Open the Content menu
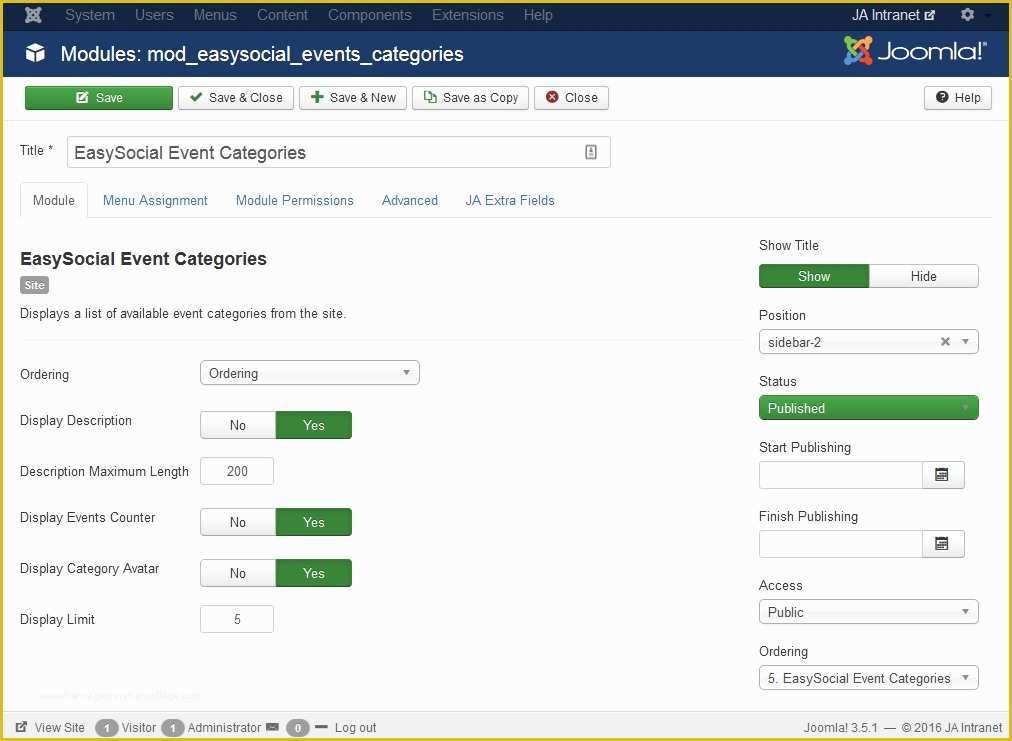This screenshot has height=741, width=1012. coord(282,15)
